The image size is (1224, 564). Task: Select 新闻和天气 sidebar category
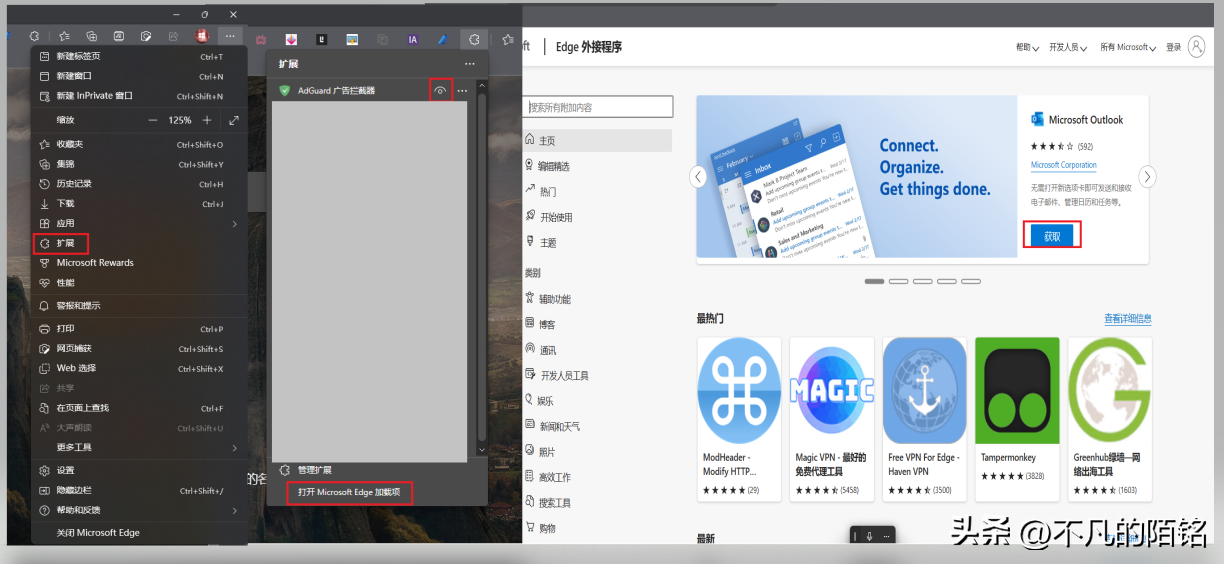coord(559,426)
